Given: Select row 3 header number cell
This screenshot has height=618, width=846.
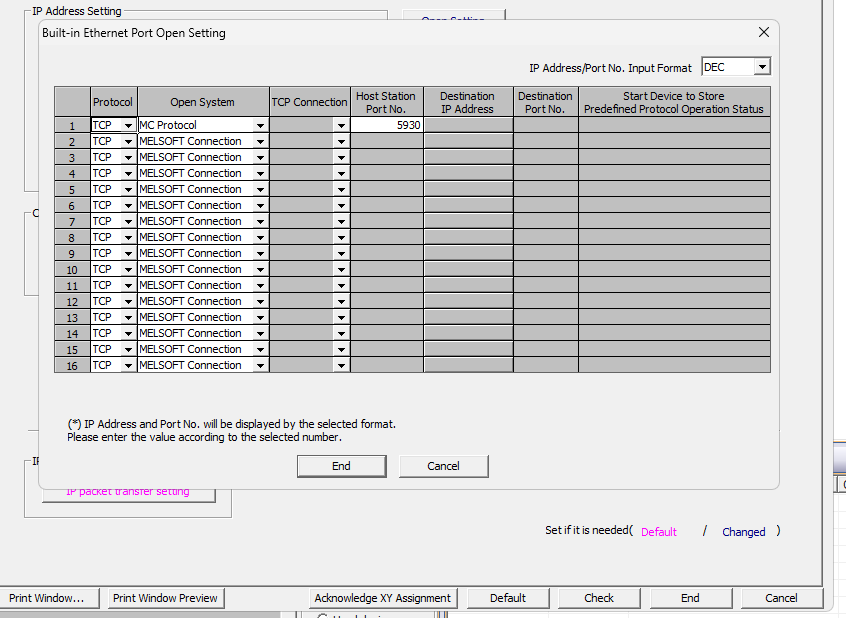Looking at the screenshot, I should 72,158.
